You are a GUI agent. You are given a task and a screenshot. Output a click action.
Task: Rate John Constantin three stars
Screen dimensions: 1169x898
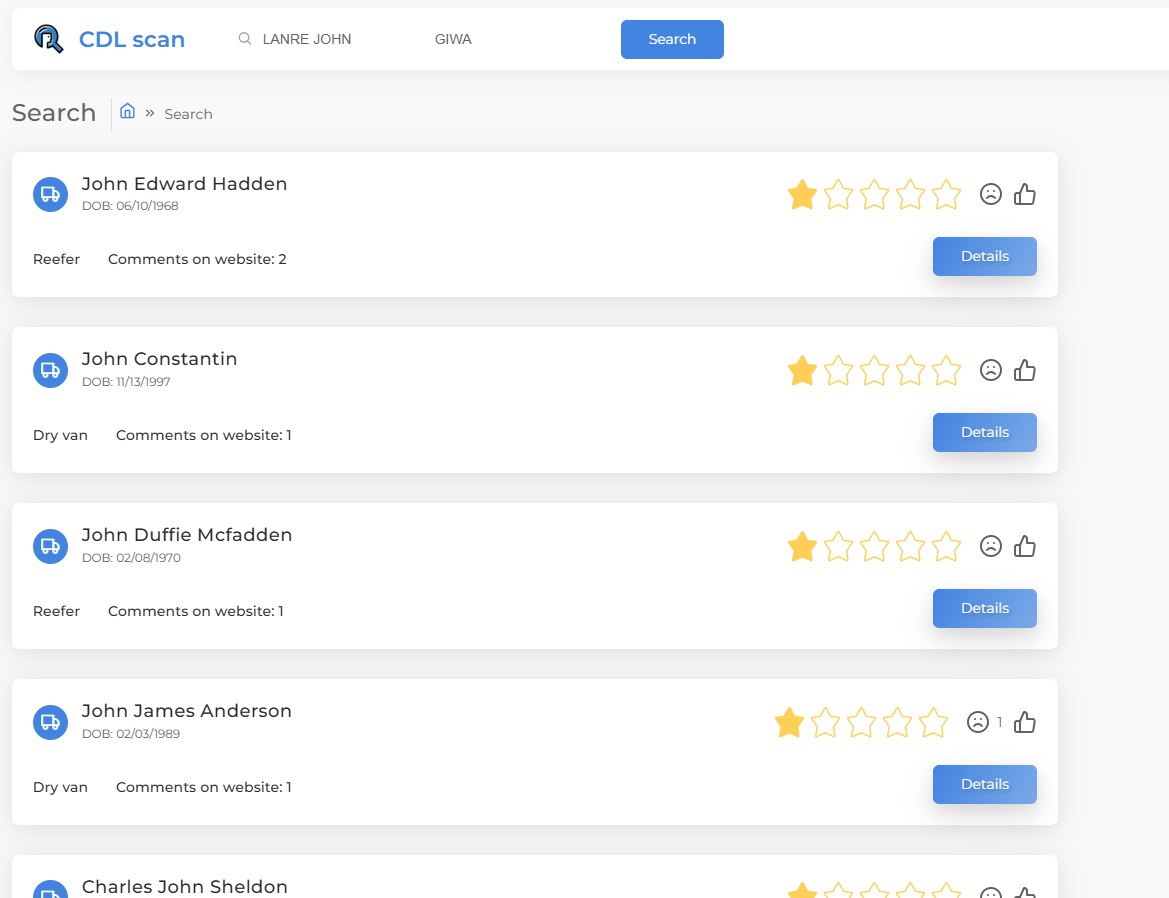point(874,371)
